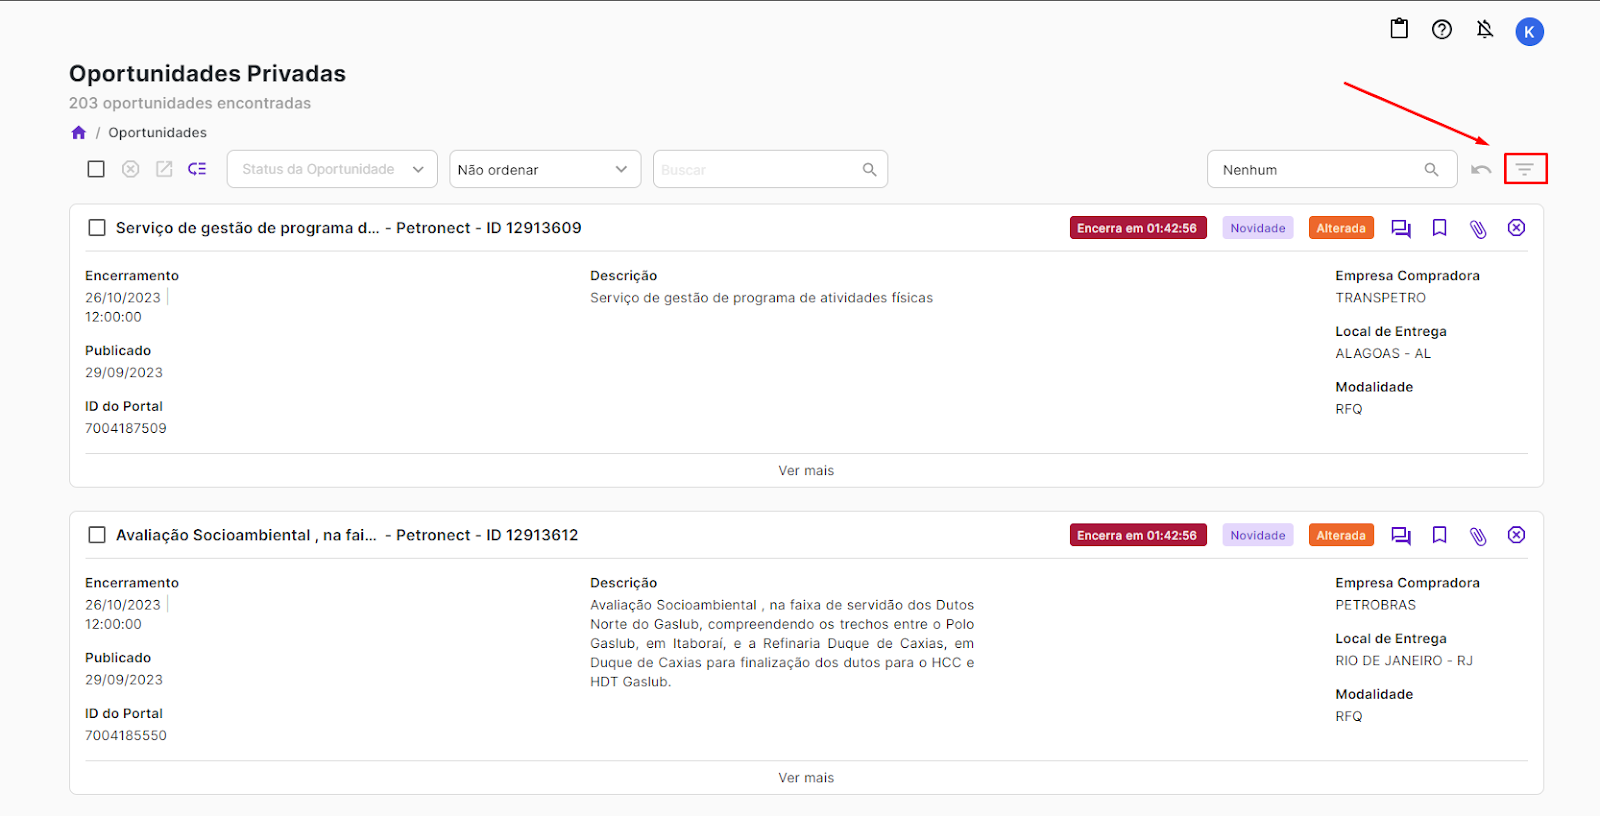Tick the select-all checkbox in toolbar
The width and height of the screenshot is (1600, 816).
point(96,169)
